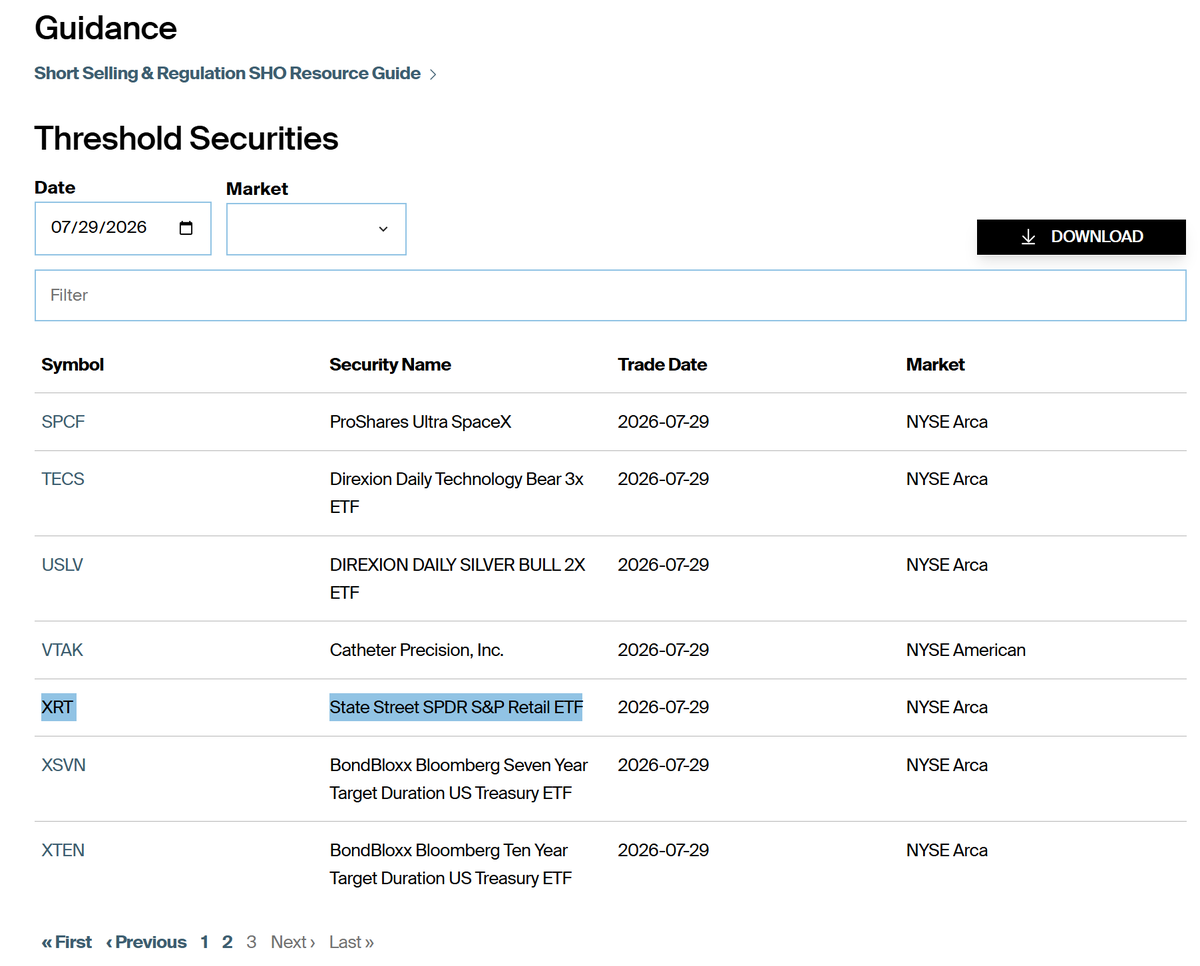Click the trade date in USLV row
This screenshot has width=1200, height=966.
pyautogui.click(x=663, y=565)
